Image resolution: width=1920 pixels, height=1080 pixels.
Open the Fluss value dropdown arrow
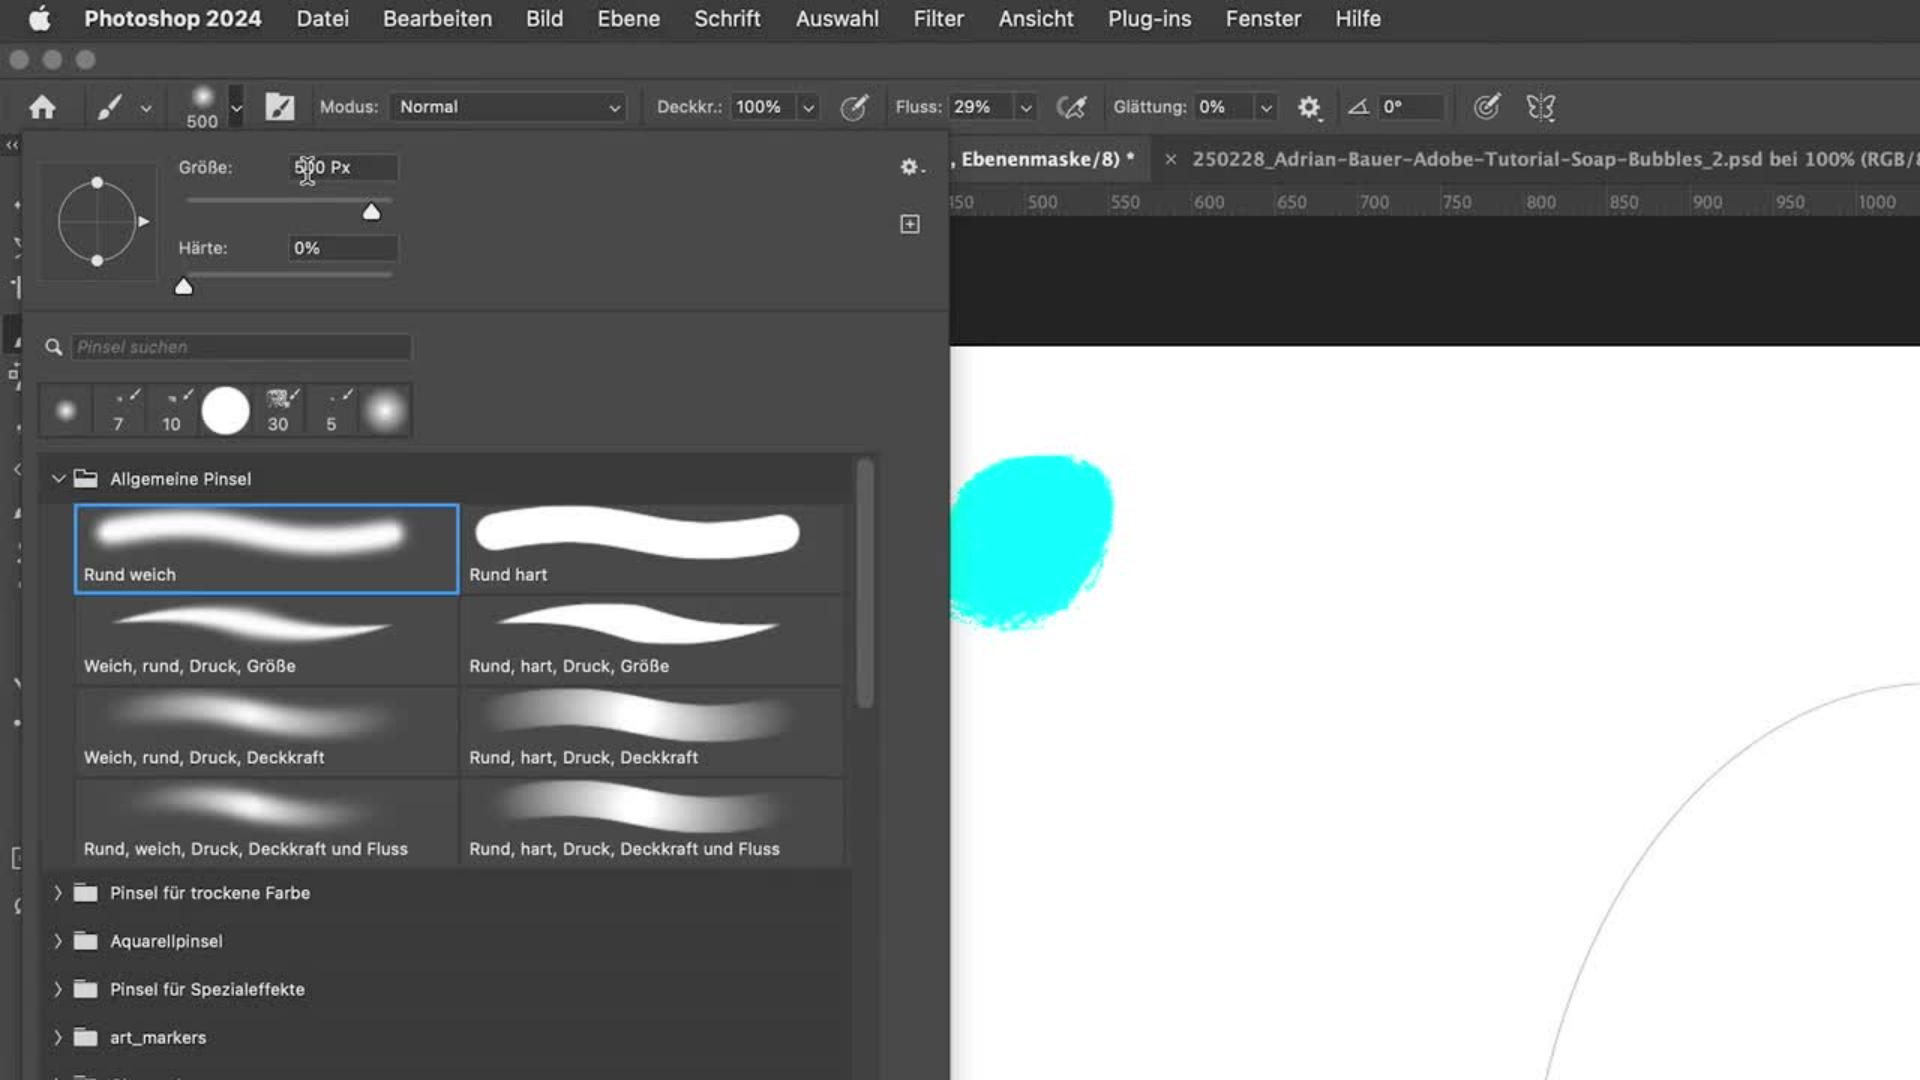(1025, 107)
